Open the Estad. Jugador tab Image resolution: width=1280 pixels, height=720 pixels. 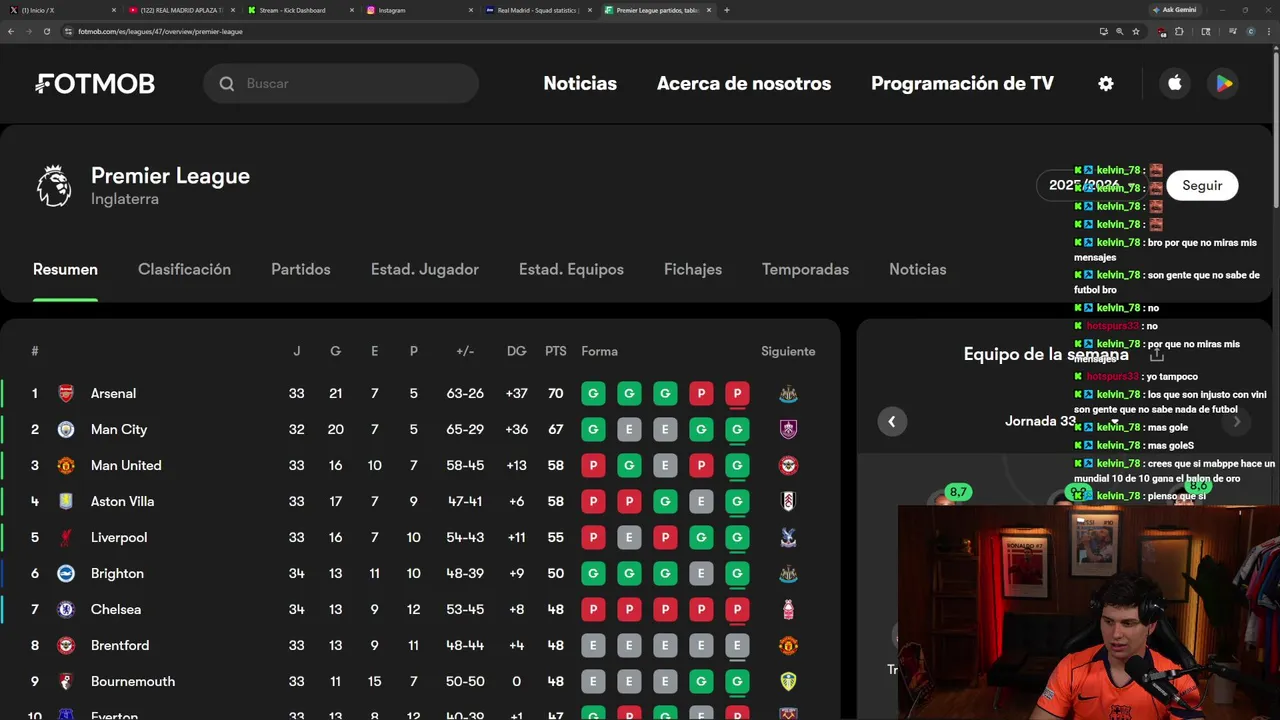point(425,269)
